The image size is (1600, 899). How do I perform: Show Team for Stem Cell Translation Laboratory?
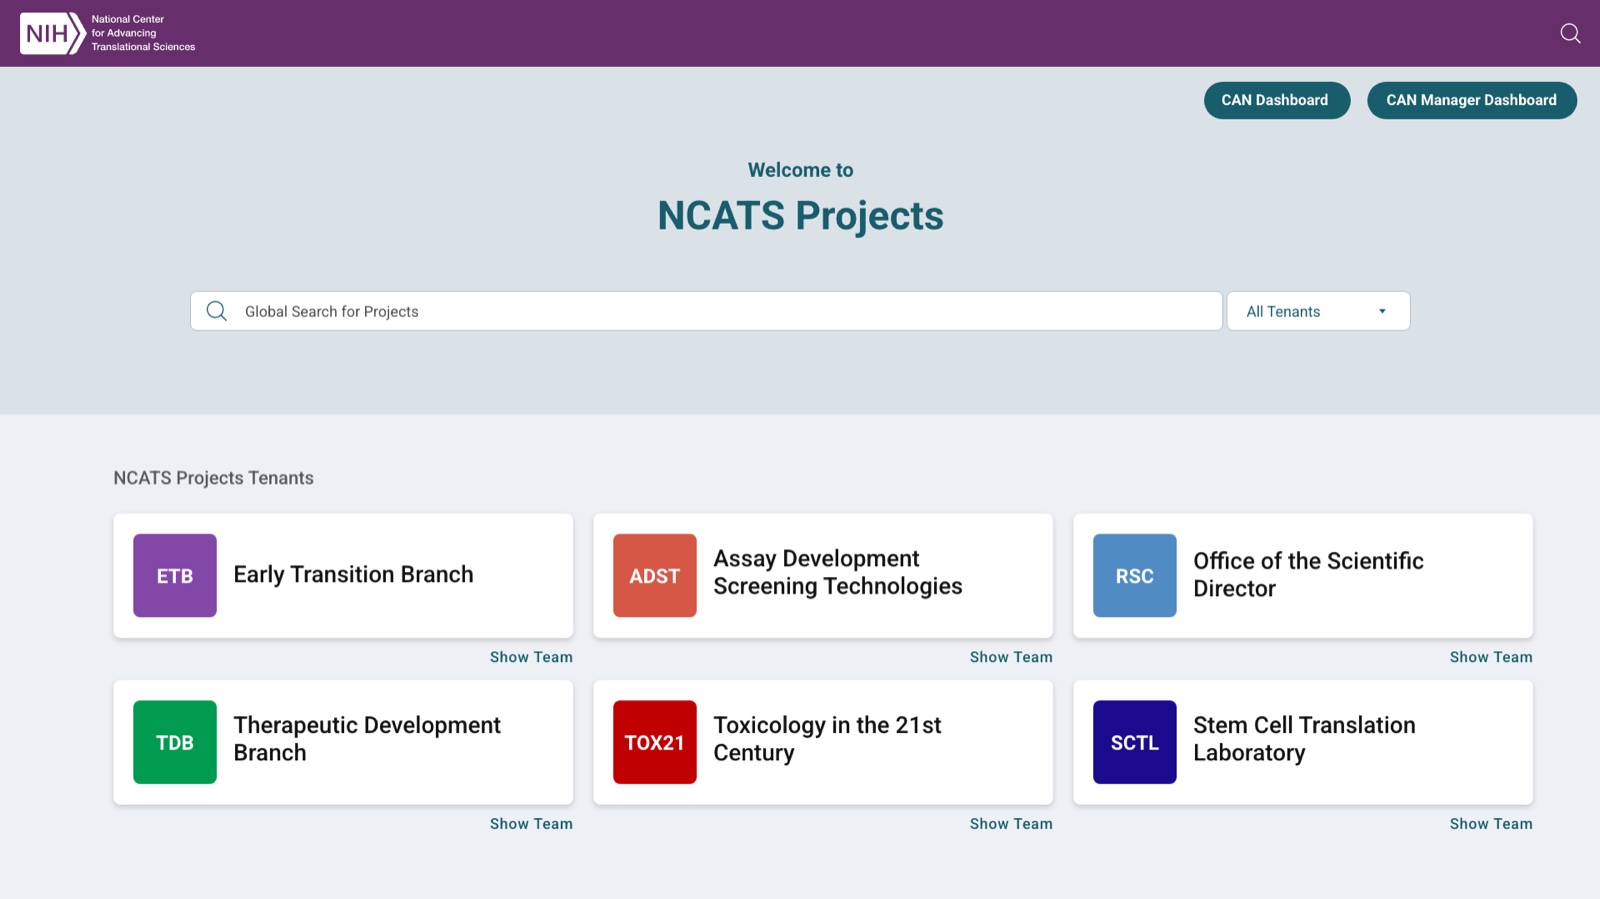tap(1491, 824)
